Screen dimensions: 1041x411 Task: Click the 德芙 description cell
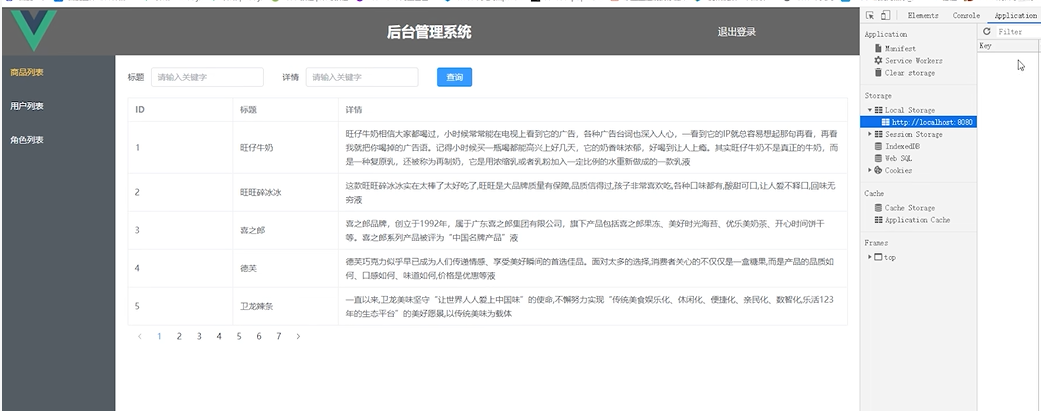(x=593, y=268)
